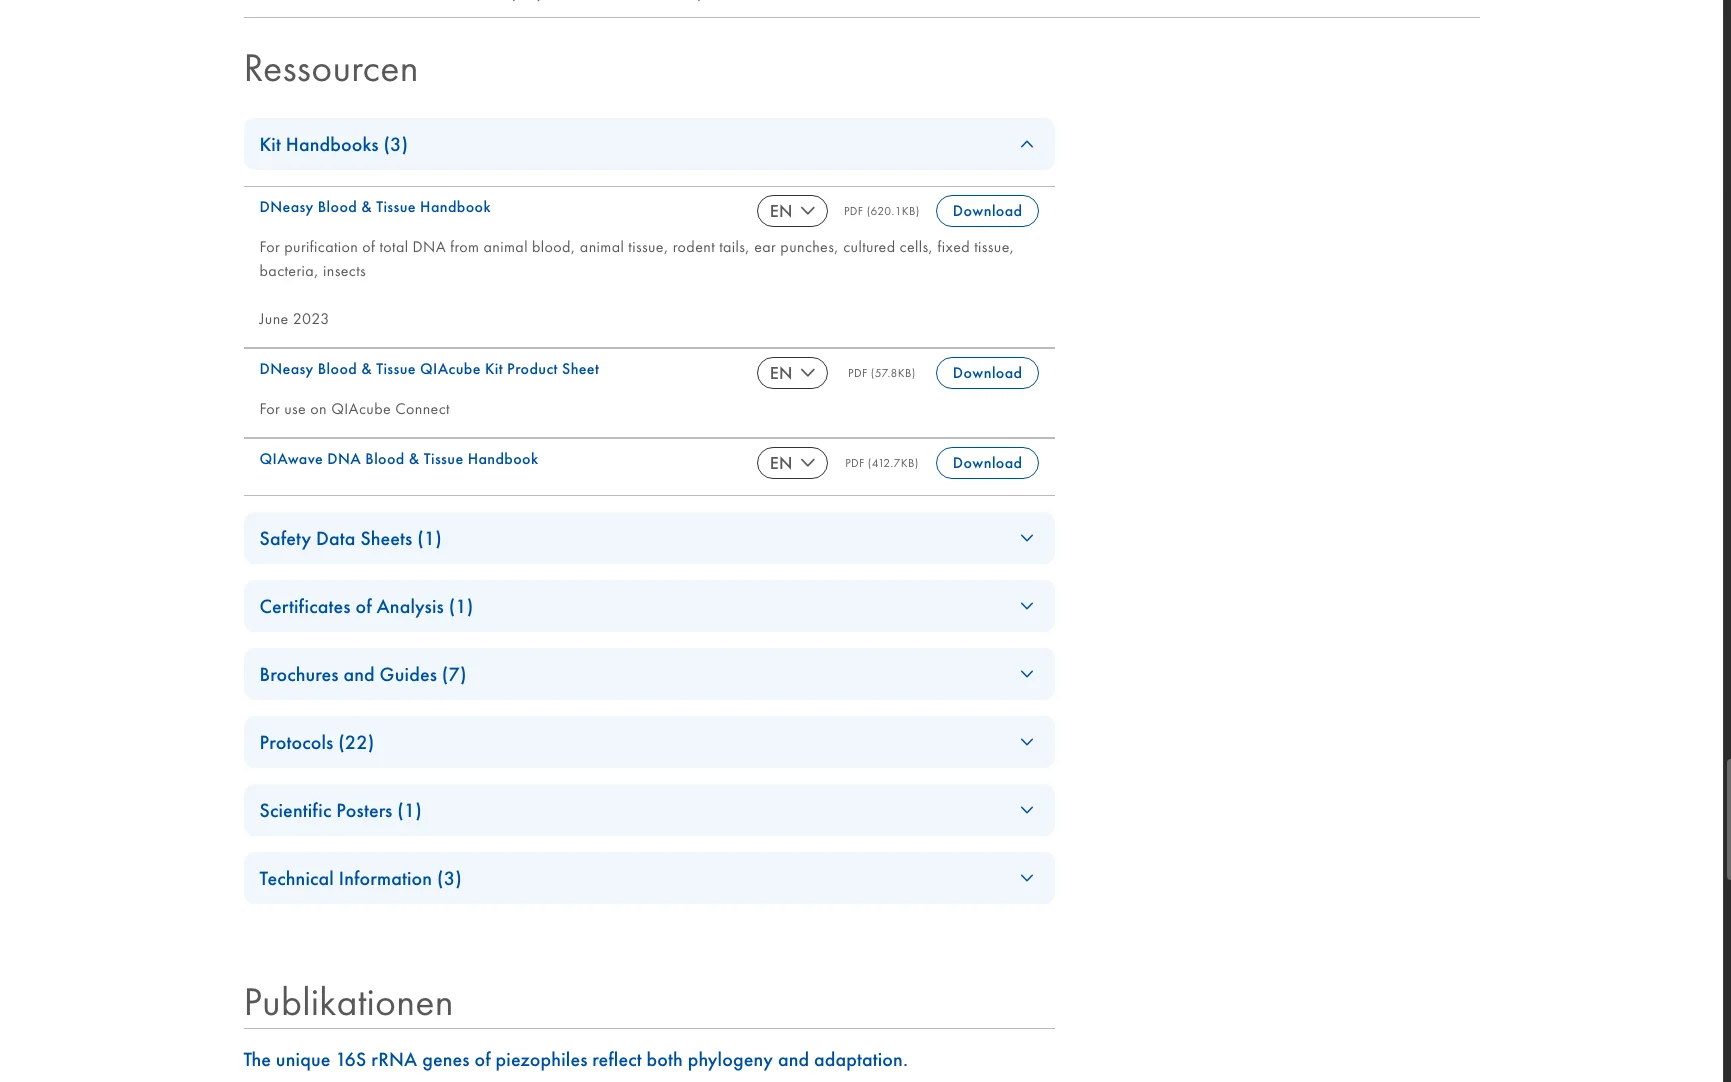This screenshot has width=1731, height=1082.
Task: Open QIAwave DNA Blood & Tissue Handbook link
Action: click(399, 459)
